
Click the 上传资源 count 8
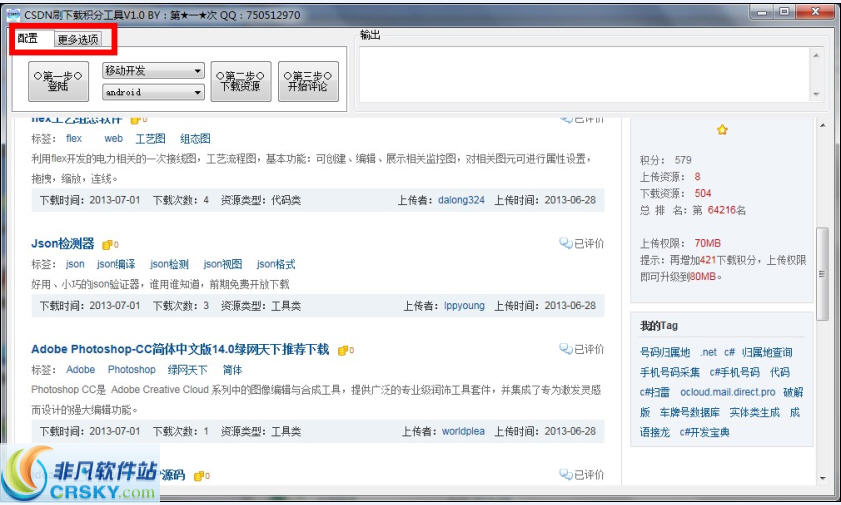click(697, 176)
